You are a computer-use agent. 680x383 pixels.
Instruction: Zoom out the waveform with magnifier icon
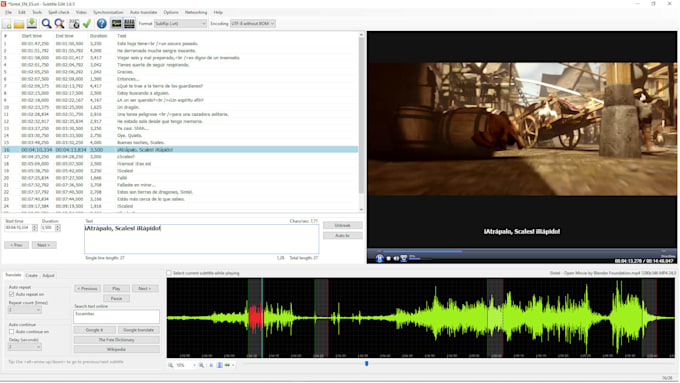(x=170, y=365)
